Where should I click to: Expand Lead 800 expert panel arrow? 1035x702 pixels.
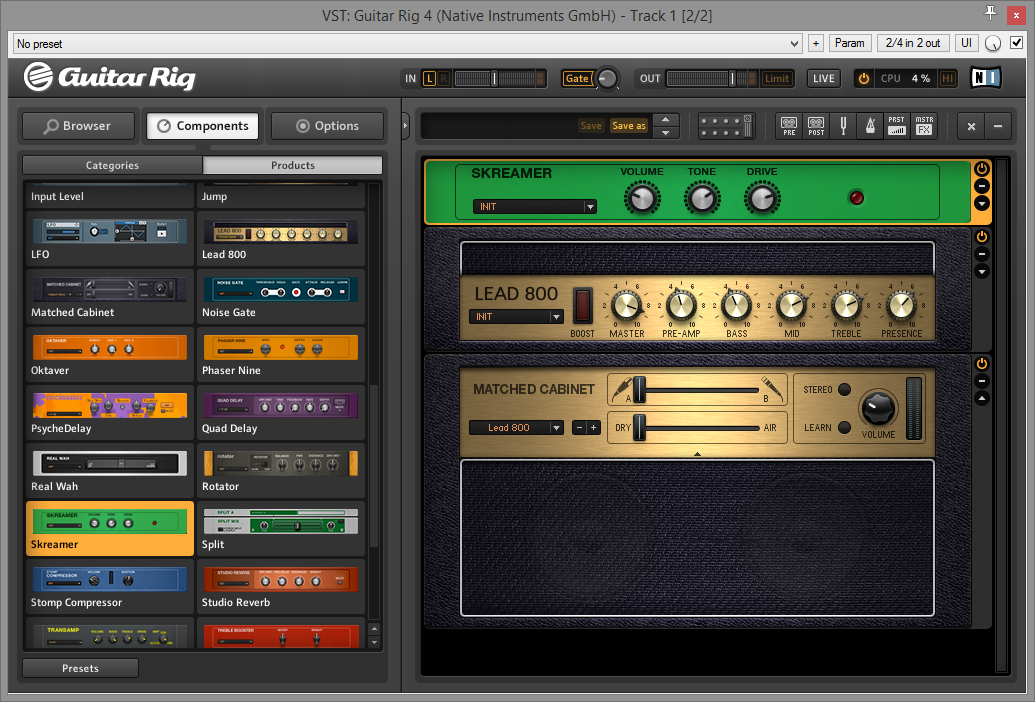[982, 271]
